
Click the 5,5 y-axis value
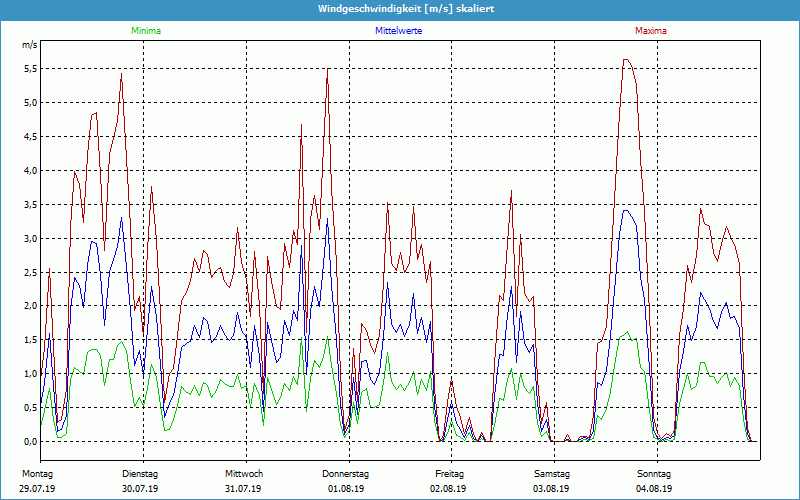[x=31, y=69]
